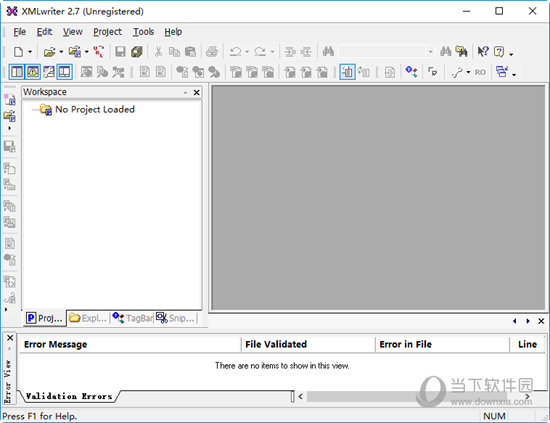Click the Print icon
This screenshot has height=423, width=550.
[x=212, y=52]
